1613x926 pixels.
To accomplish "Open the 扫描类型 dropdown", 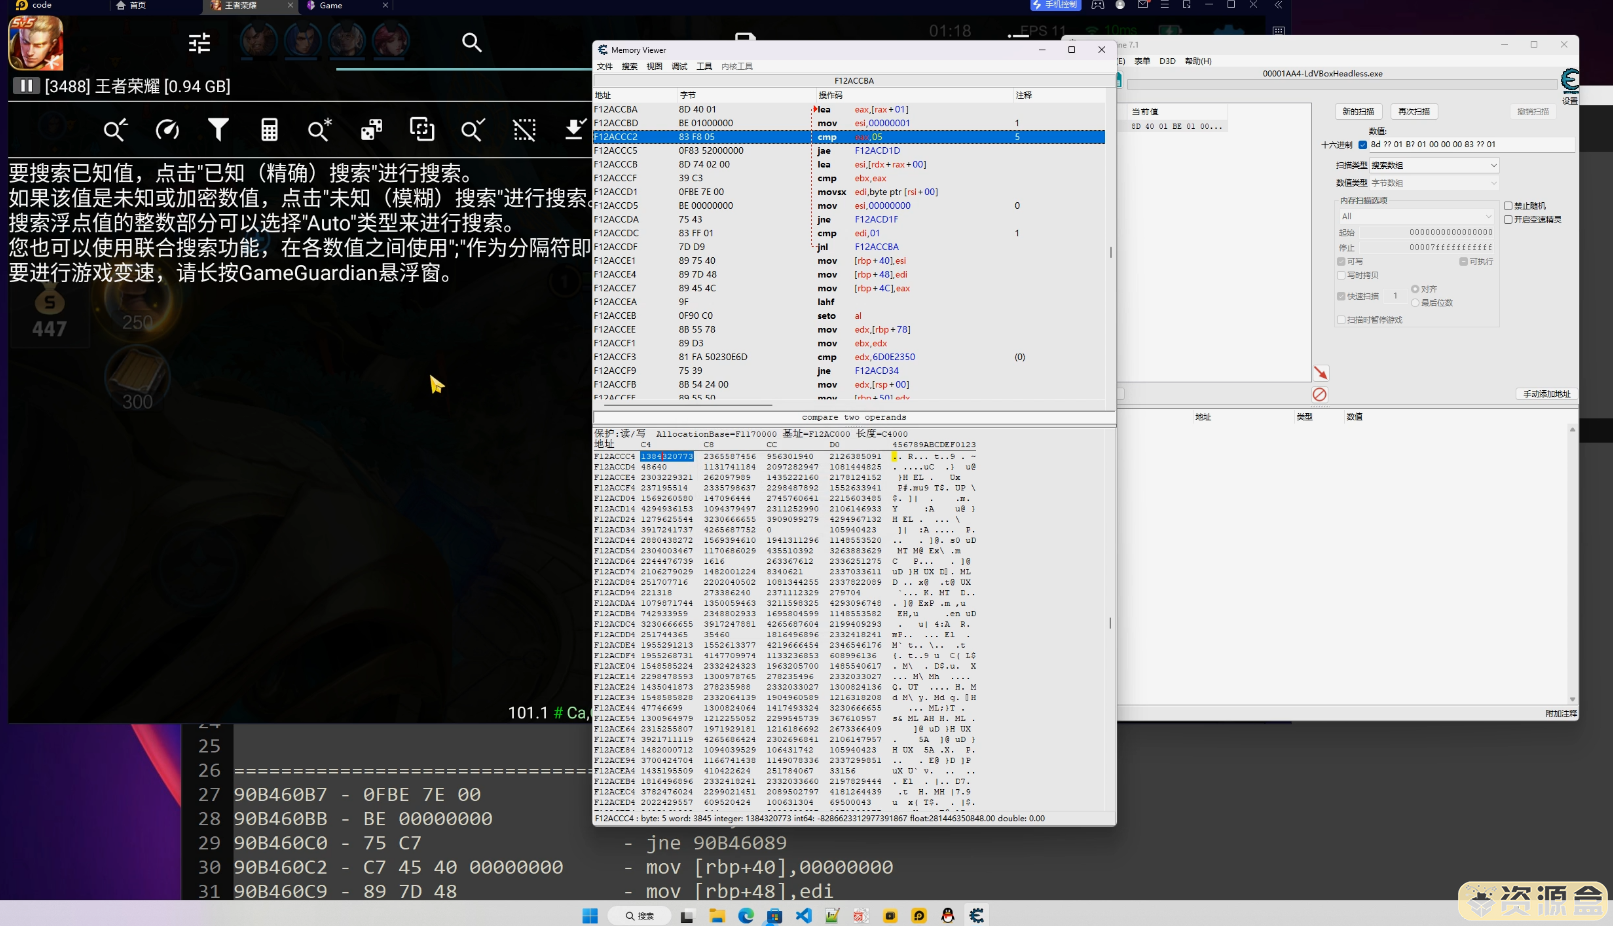I will (x=1433, y=165).
